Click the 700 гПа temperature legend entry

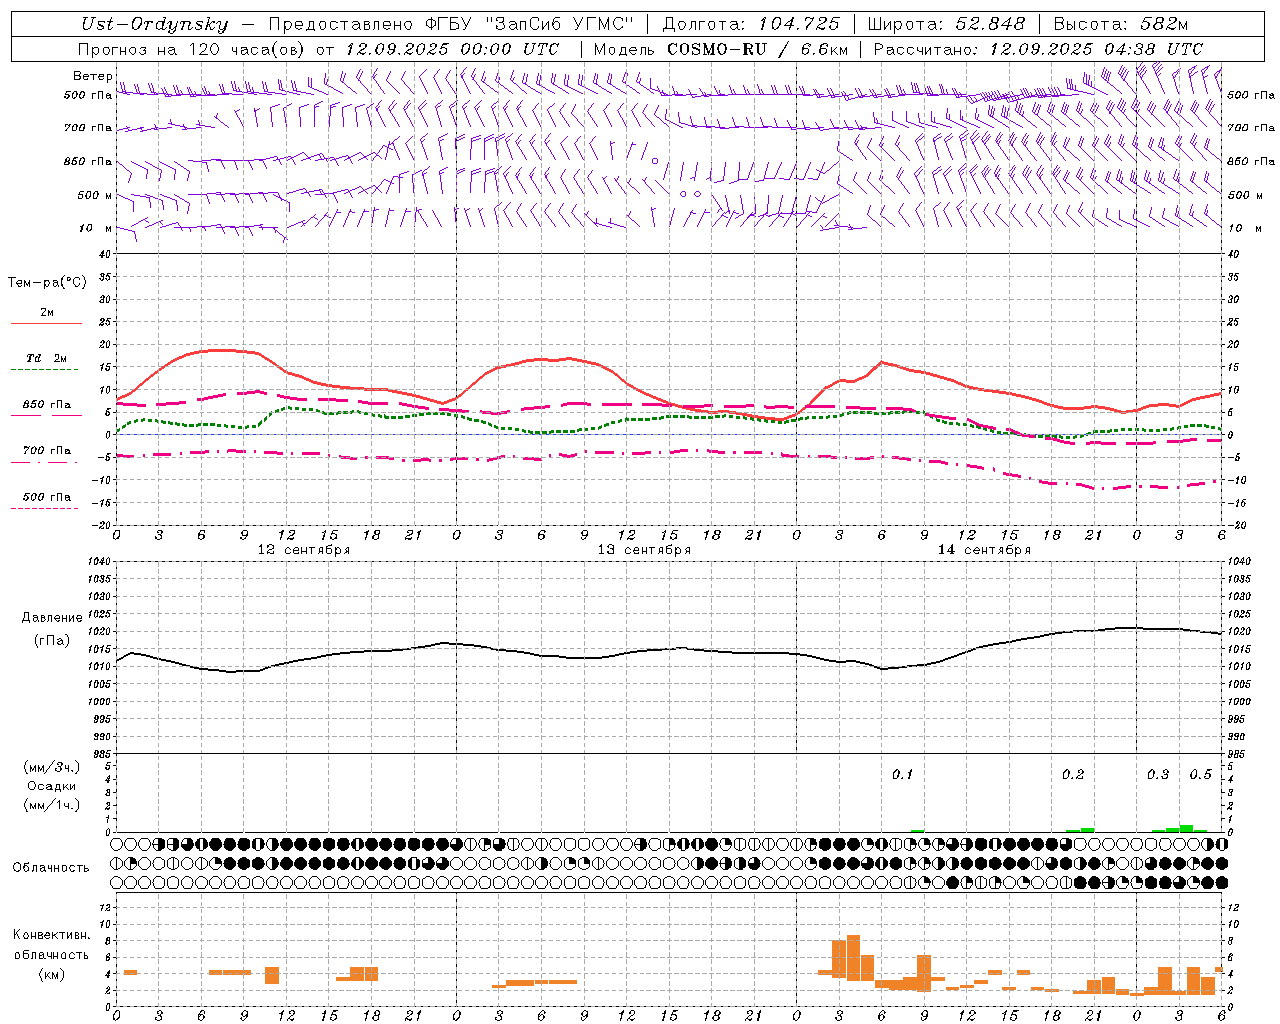tap(47, 450)
